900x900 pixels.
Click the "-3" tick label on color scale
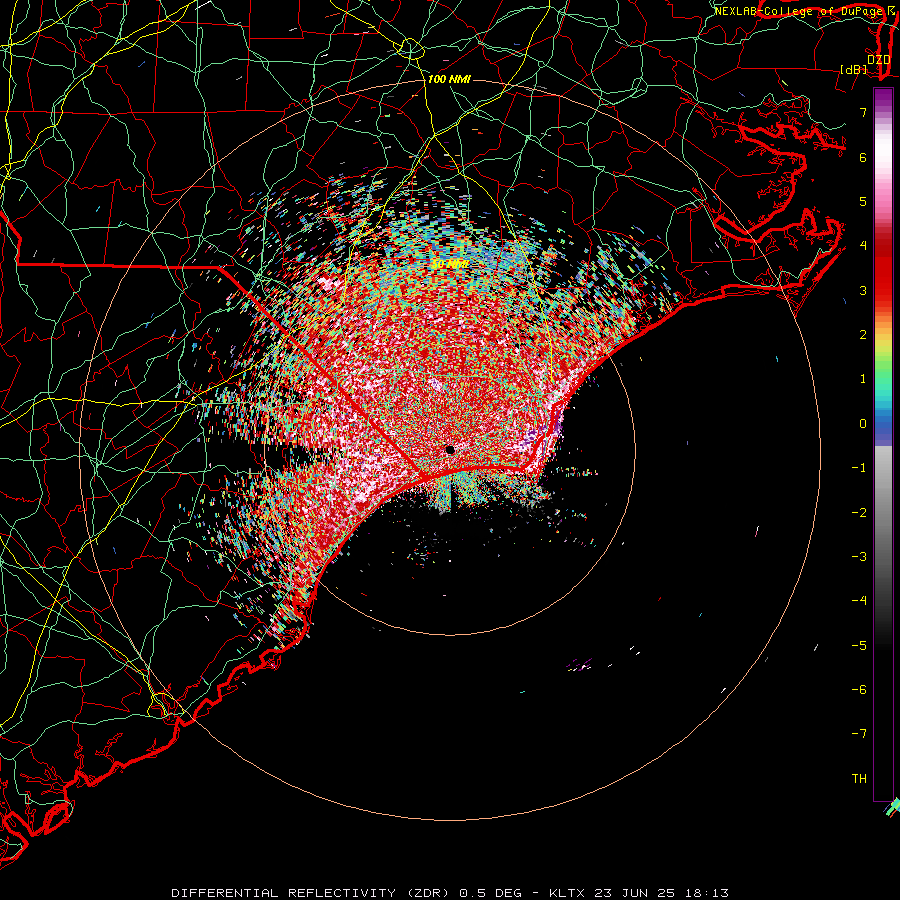[859, 557]
